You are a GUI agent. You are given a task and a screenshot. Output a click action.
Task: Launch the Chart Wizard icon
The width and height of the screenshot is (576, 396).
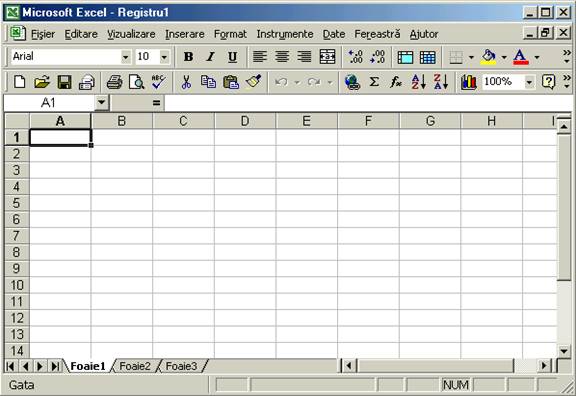pos(469,82)
